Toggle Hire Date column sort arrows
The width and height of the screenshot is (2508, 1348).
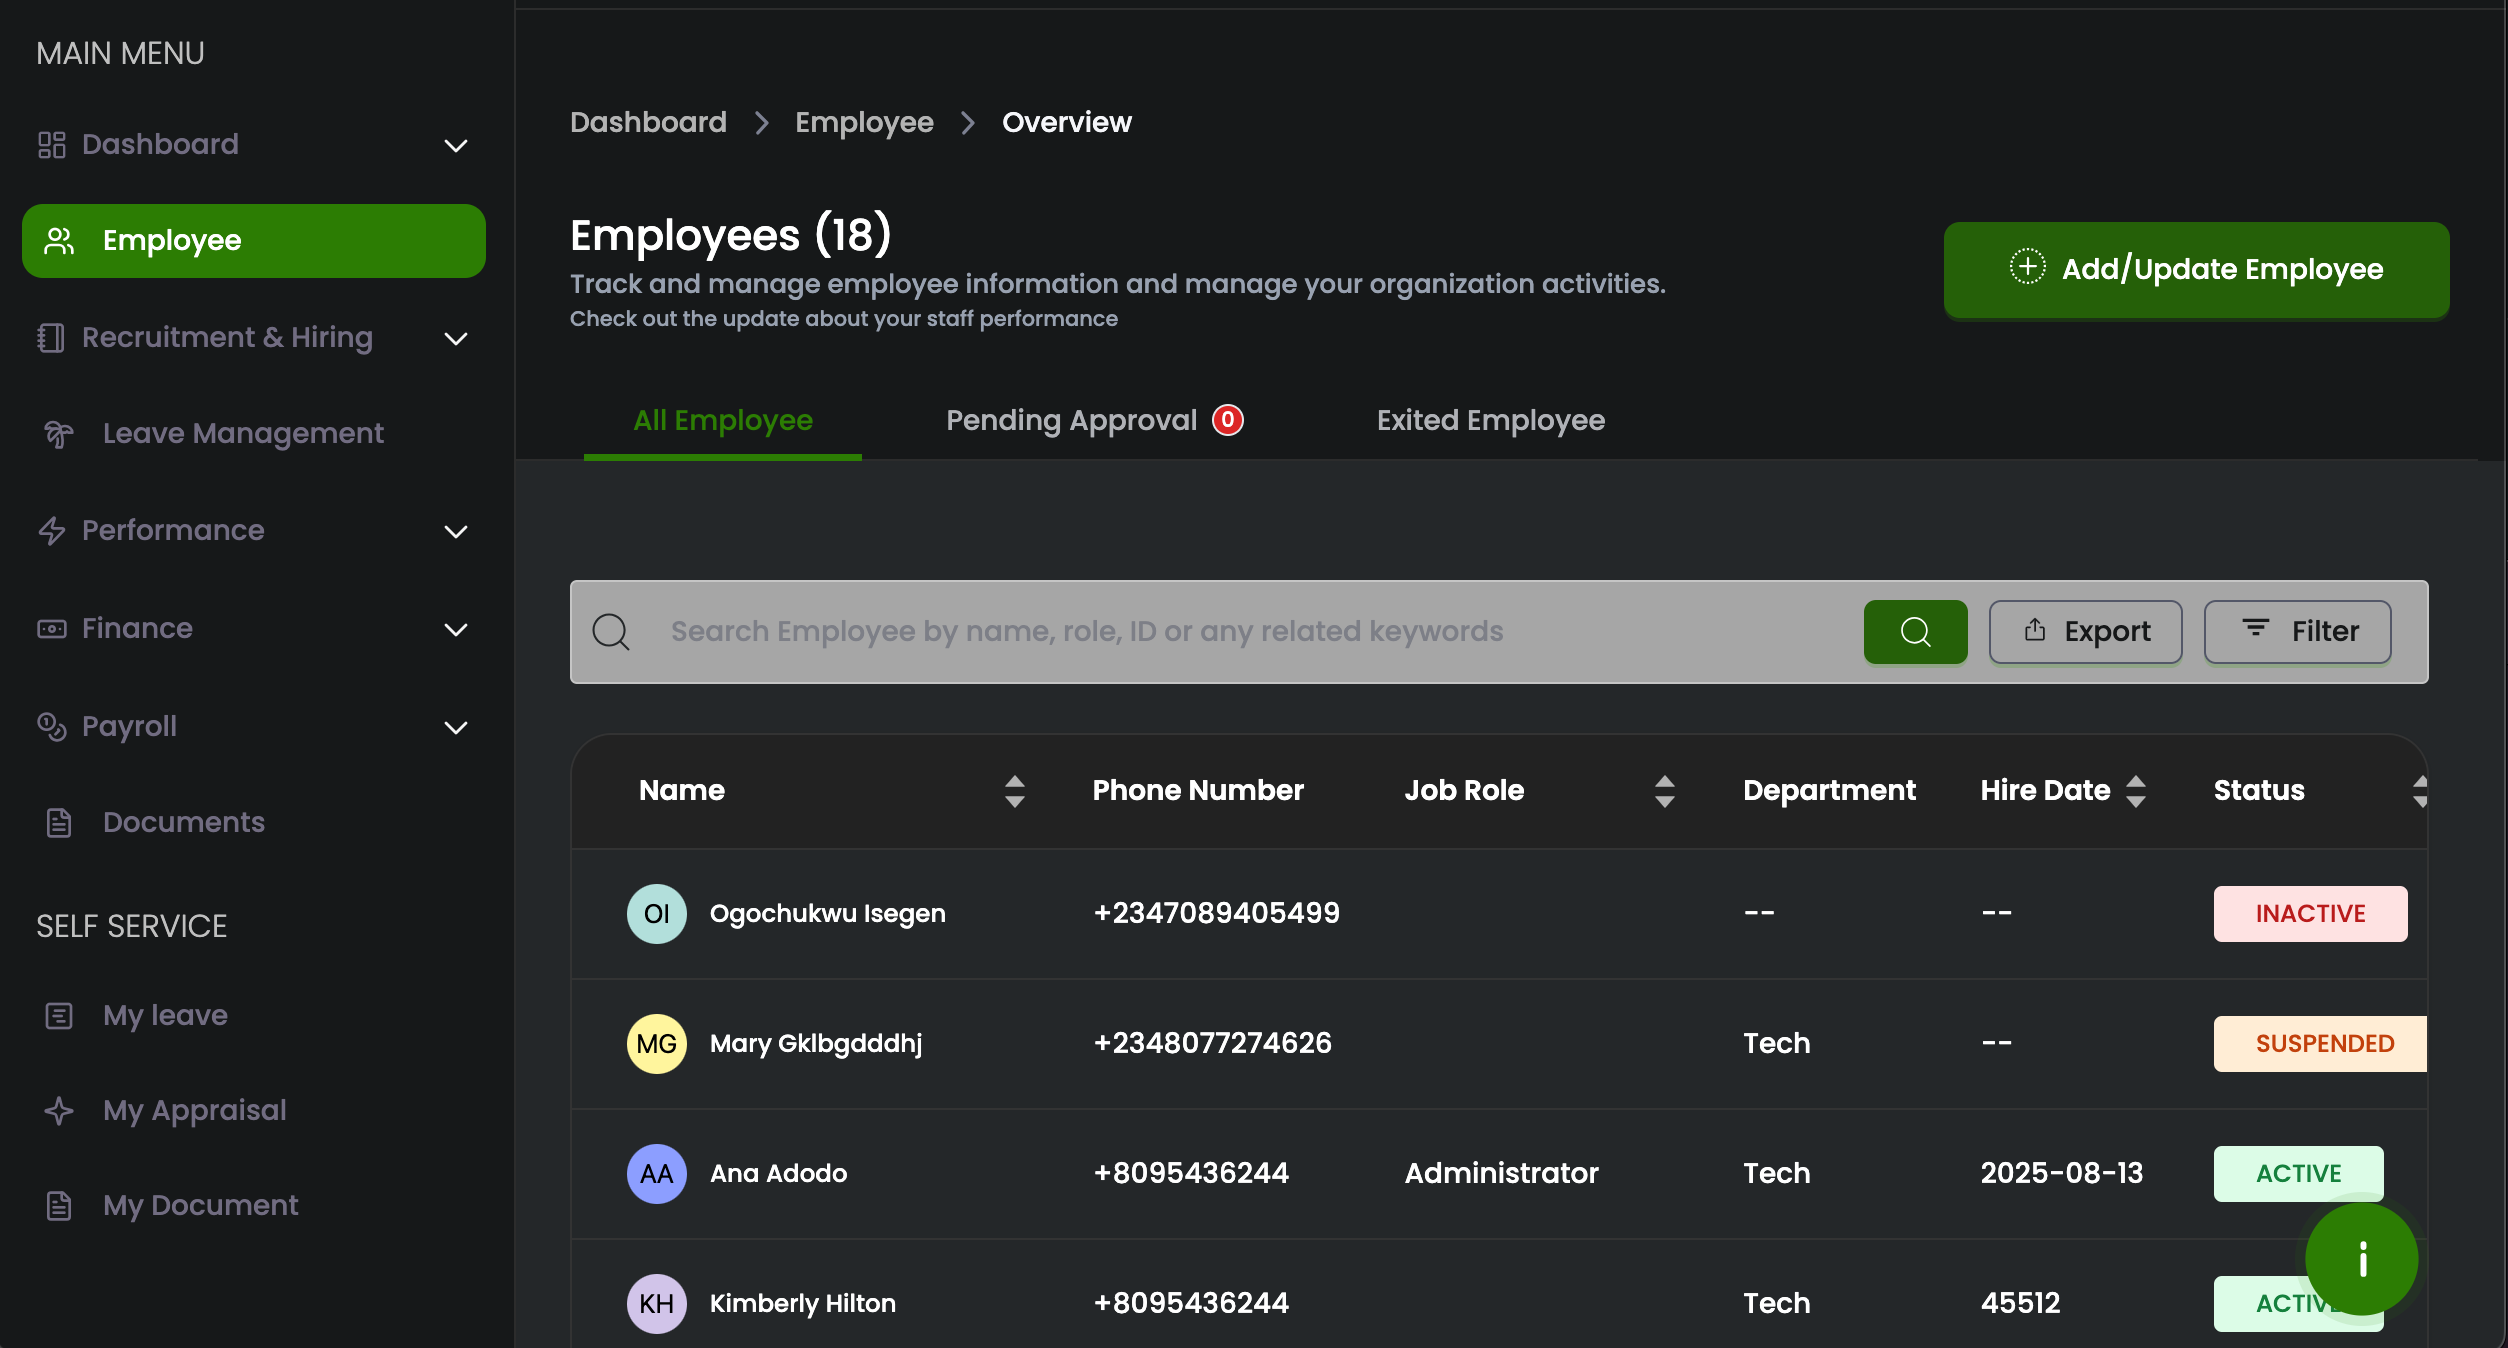tap(2135, 791)
